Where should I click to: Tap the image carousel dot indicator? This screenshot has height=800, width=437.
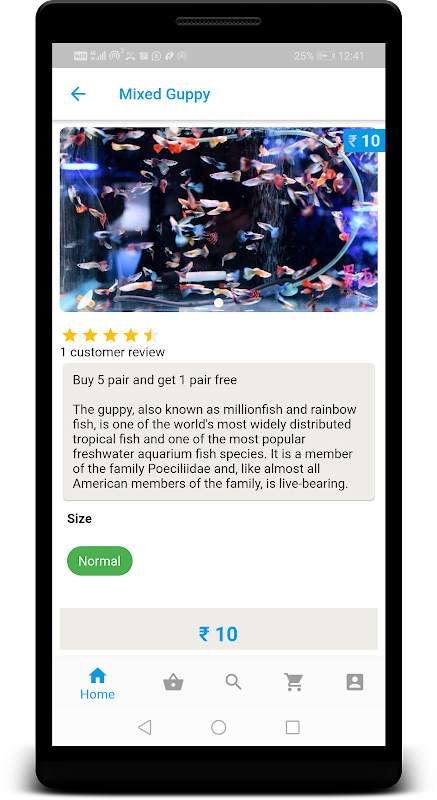click(219, 303)
